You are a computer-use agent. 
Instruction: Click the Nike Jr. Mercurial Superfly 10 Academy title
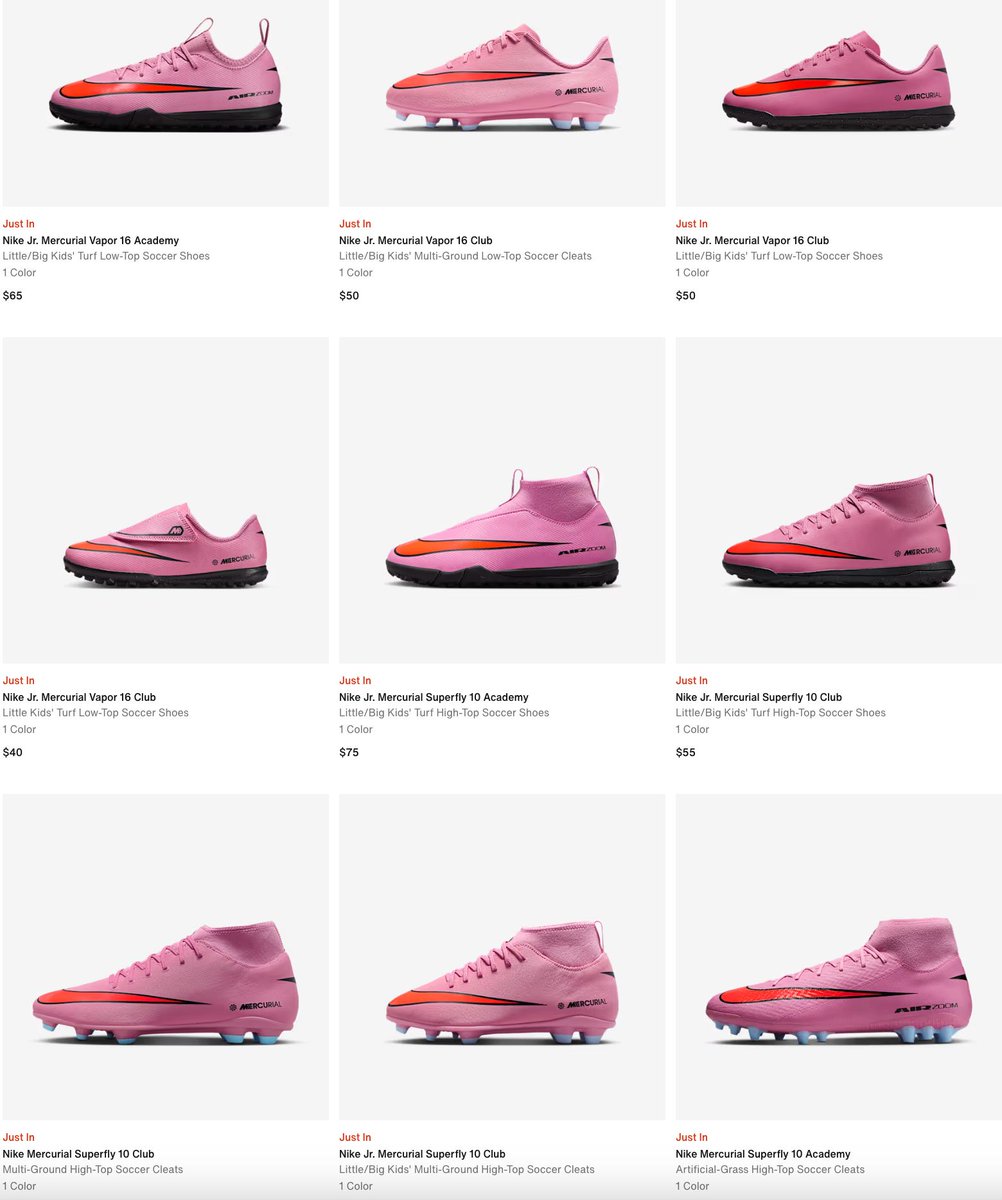tap(434, 697)
